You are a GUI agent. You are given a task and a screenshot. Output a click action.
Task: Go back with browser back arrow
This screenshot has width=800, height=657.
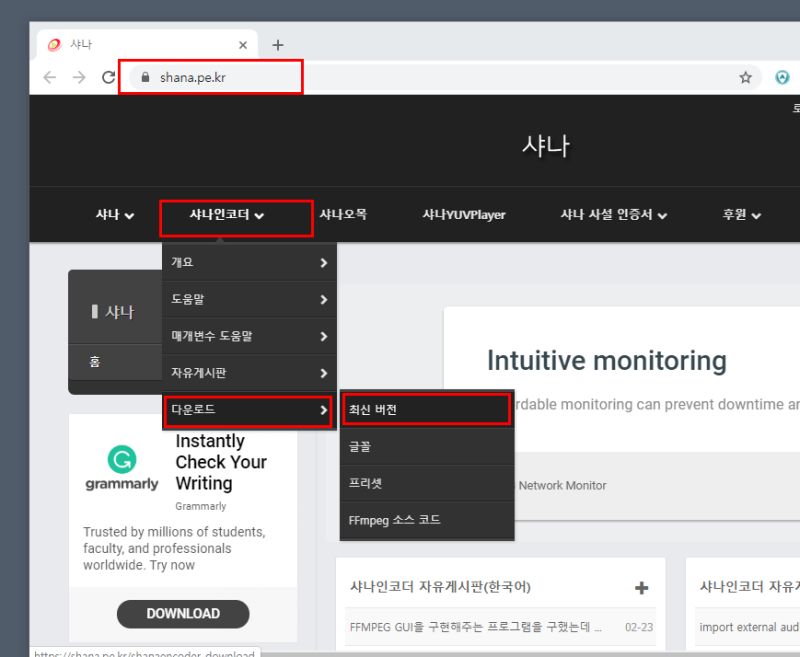[x=49, y=78]
